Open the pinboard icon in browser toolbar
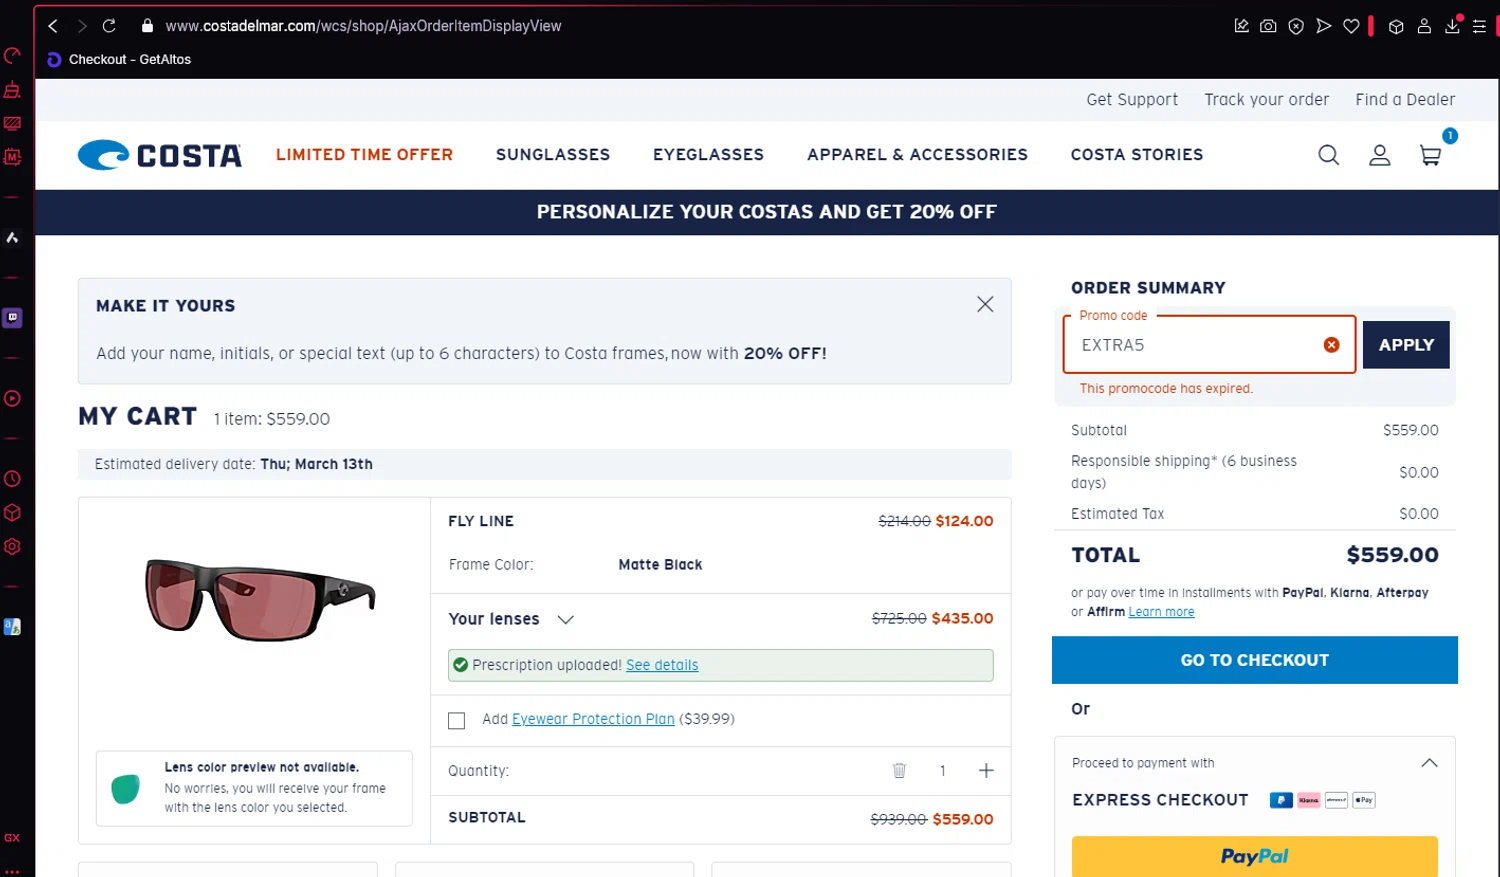1500x877 pixels. click(x=1241, y=26)
